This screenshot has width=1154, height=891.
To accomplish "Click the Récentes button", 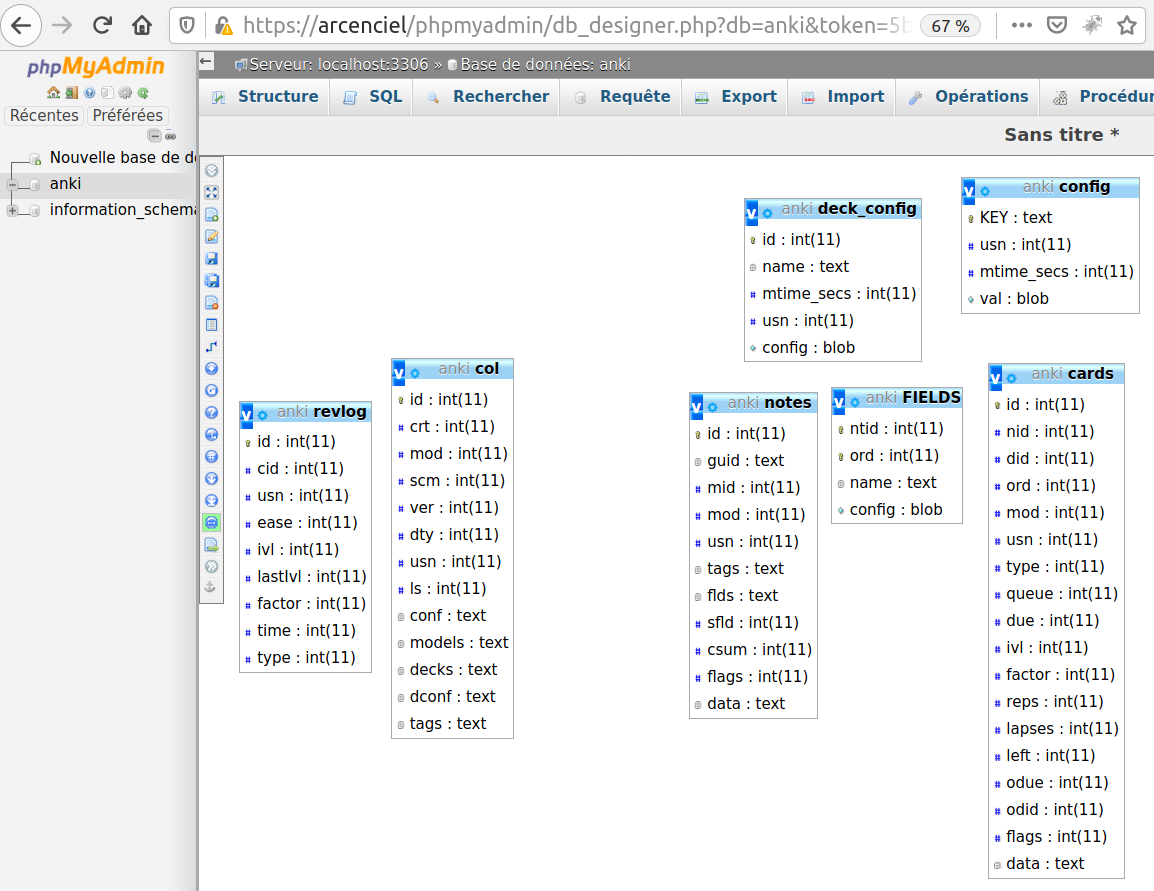I will point(44,116).
